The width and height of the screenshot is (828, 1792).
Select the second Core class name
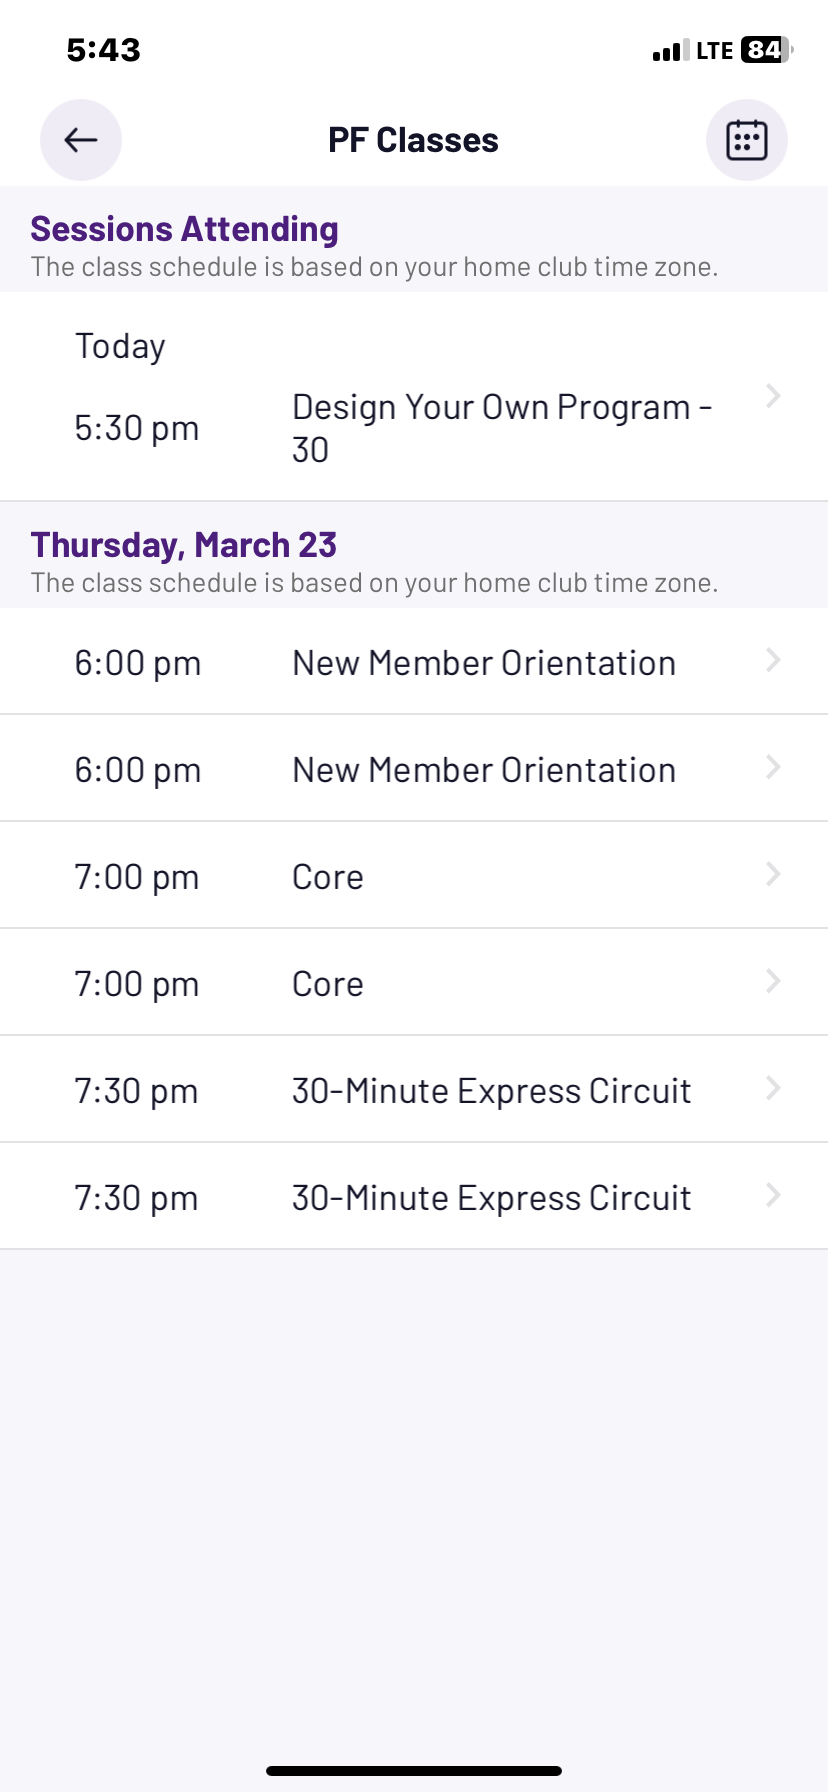(x=328, y=984)
